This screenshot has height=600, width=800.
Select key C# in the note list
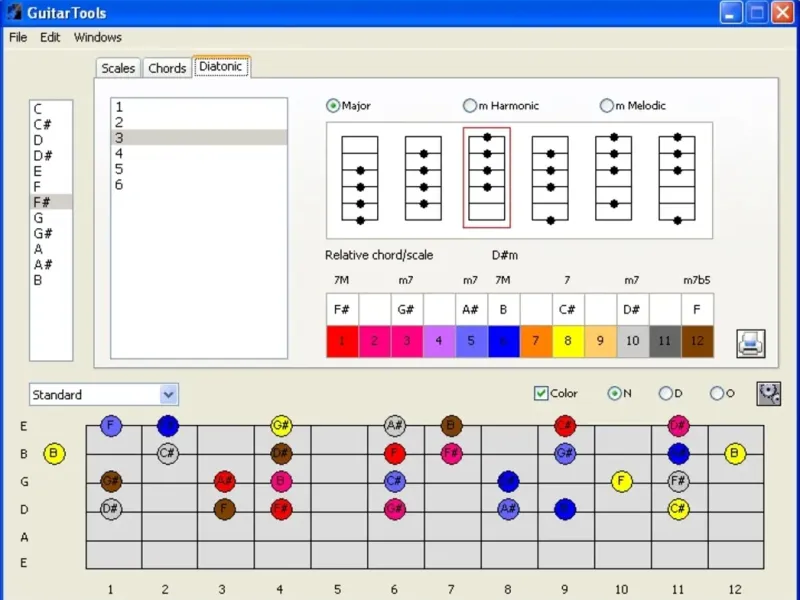point(51,124)
